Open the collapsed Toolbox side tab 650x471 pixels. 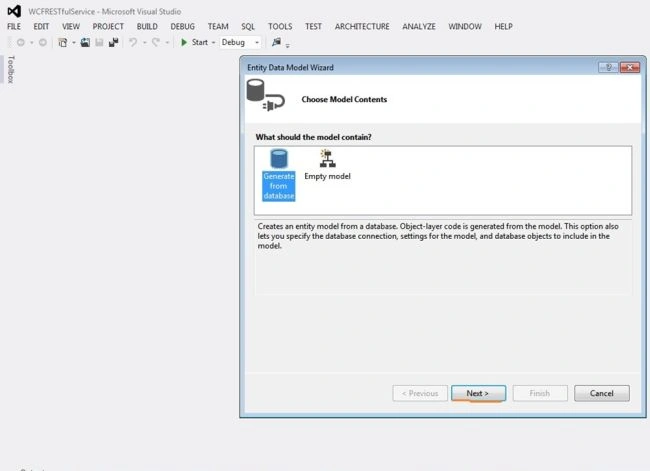coord(11,69)
